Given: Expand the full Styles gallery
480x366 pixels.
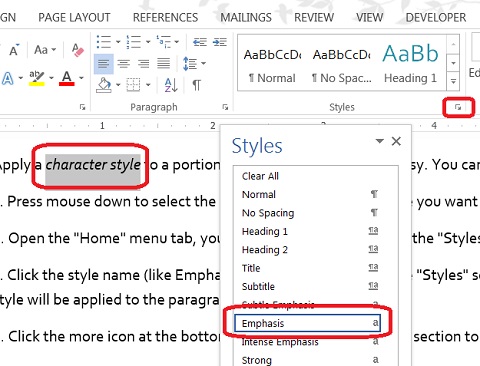Looking at the screenshot, I should (453, 81).
